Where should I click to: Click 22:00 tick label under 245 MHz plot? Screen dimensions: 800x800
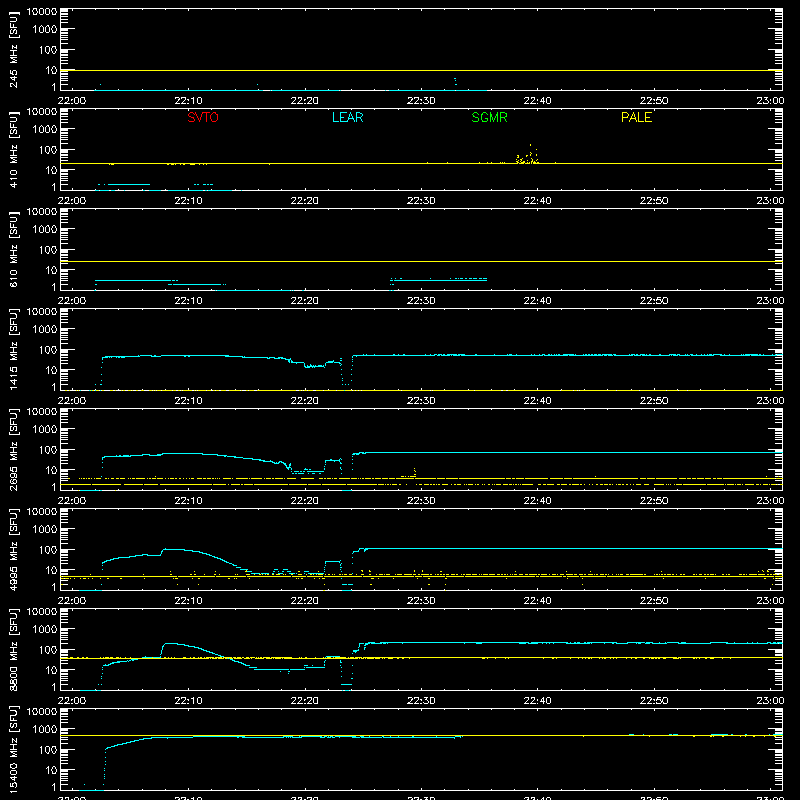(71, 101)
